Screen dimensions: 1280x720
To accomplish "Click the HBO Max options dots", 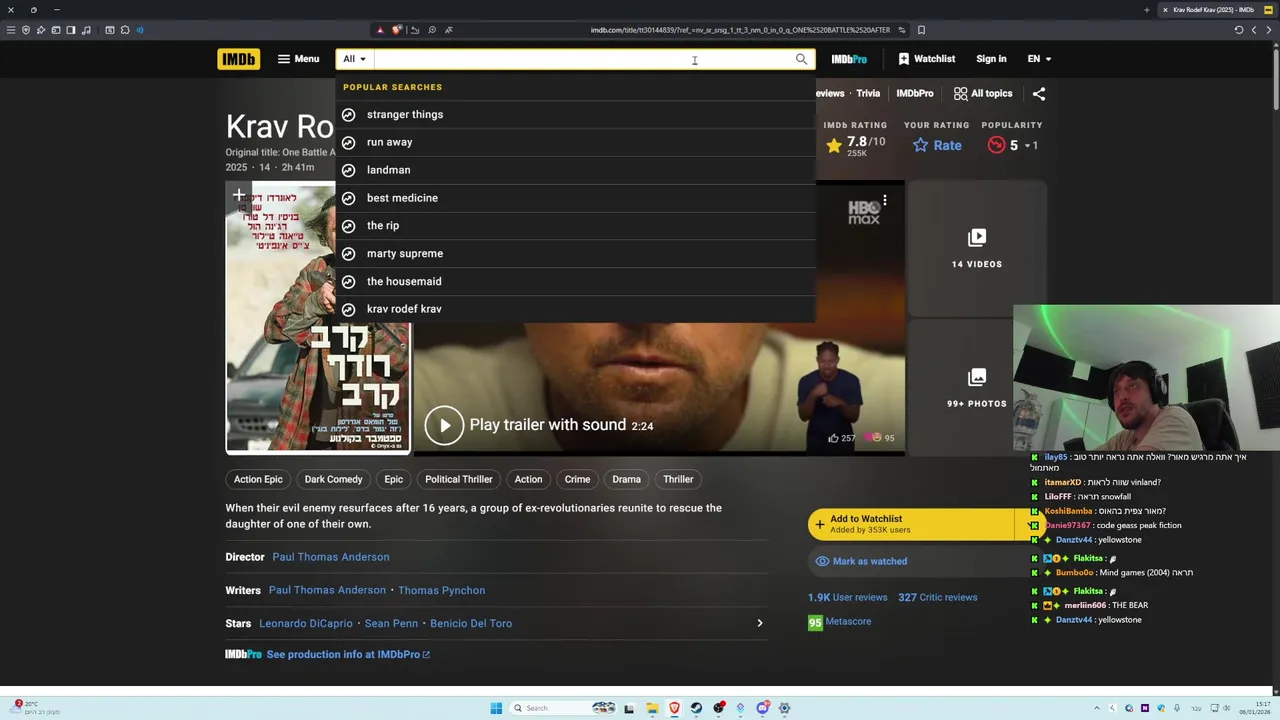I will click(885, 201).
